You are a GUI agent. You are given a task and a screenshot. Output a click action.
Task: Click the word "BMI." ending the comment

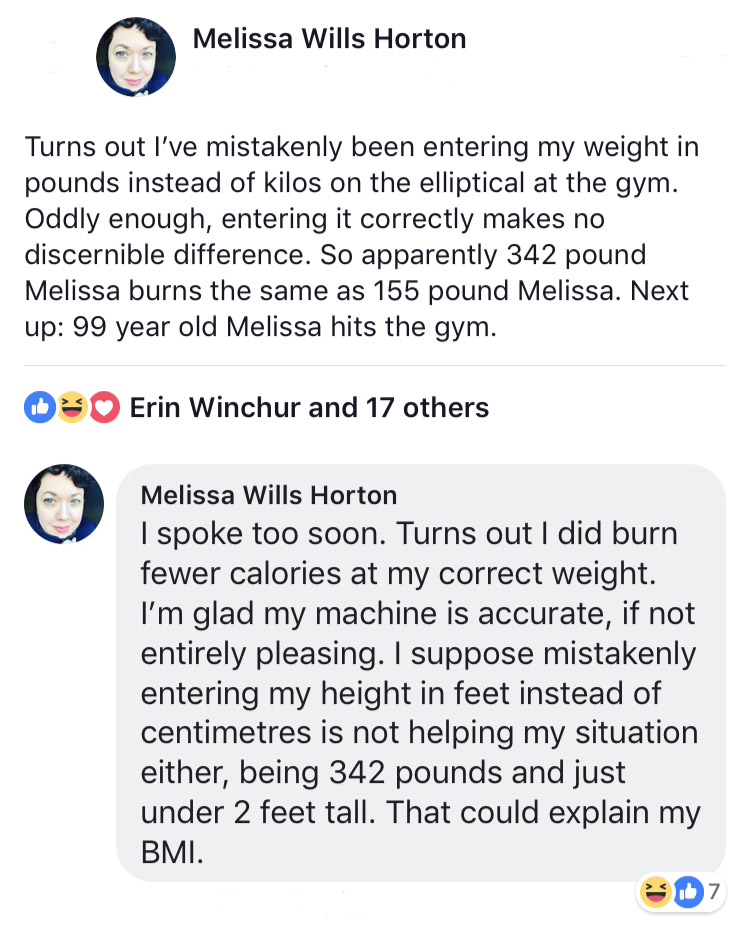172,852
